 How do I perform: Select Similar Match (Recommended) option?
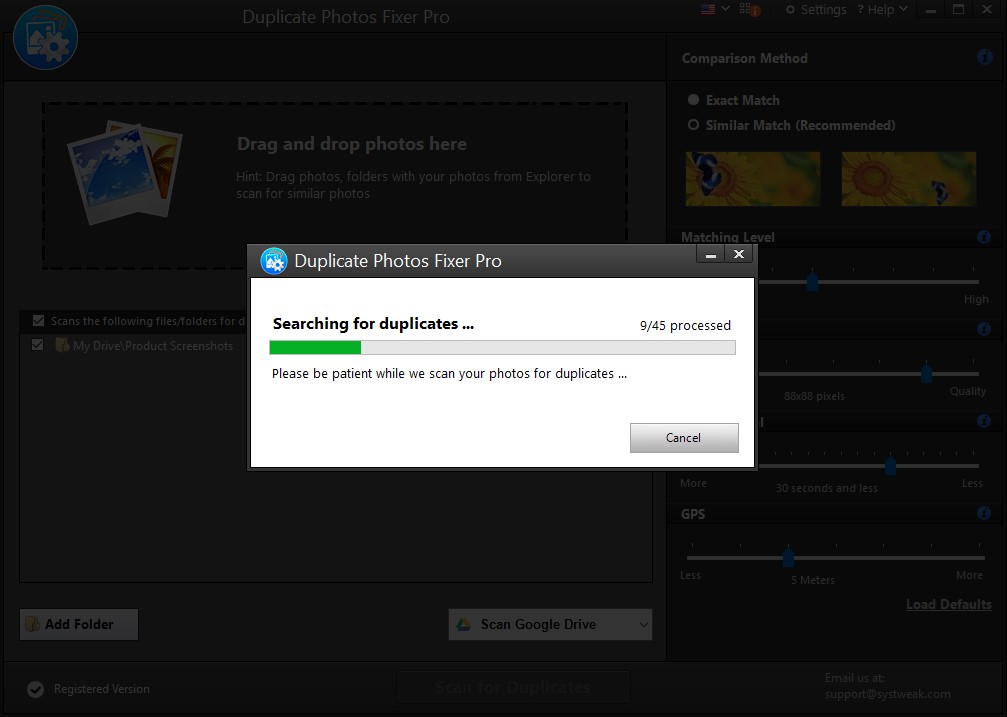coord(694,125)
